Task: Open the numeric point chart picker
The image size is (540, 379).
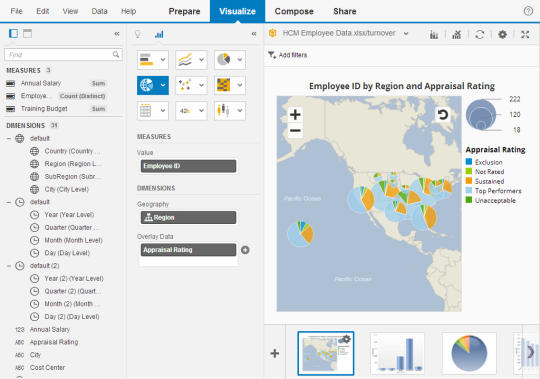Action: 191,110
